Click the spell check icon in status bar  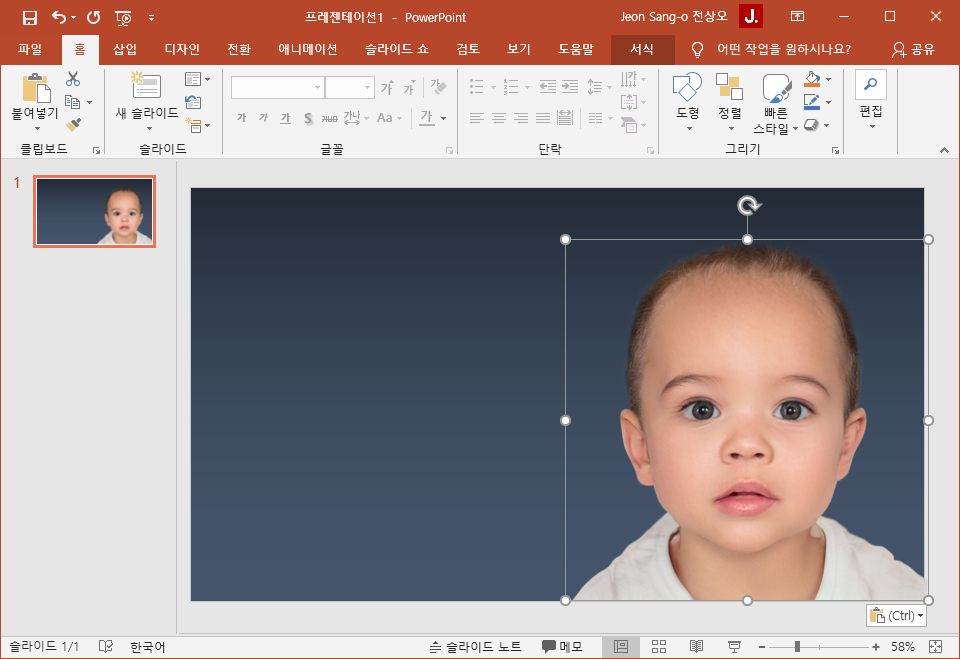(106, 646)
